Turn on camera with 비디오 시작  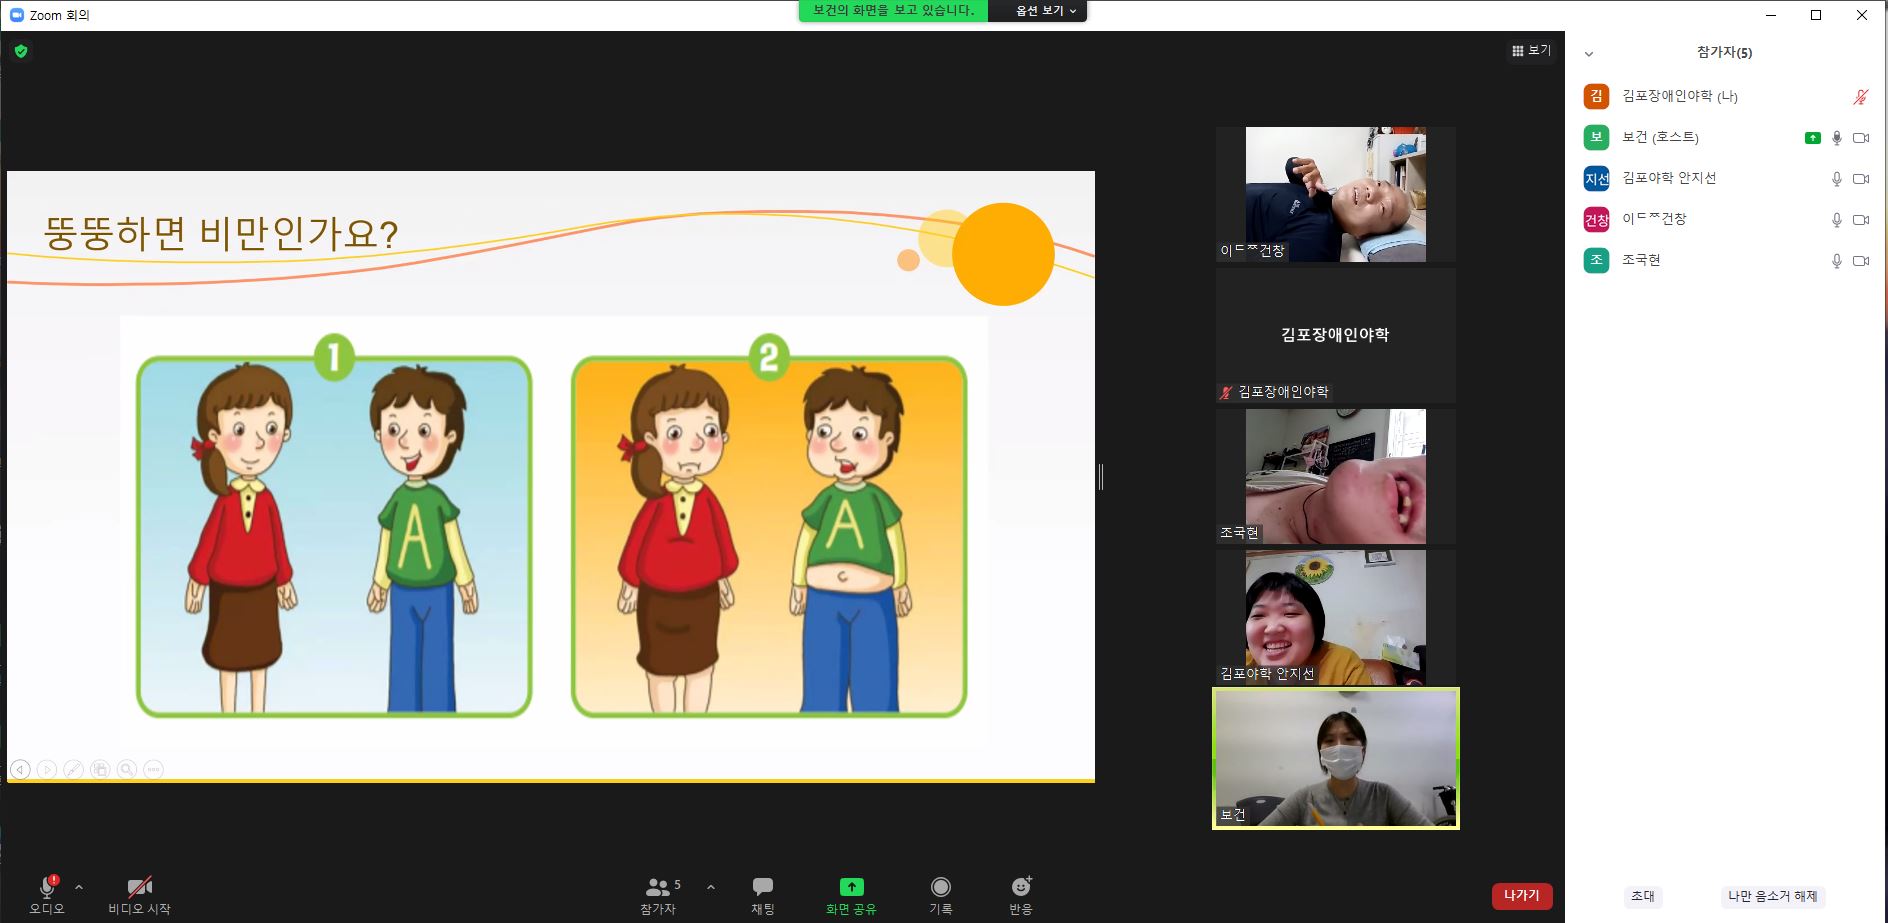coord(139,895)
